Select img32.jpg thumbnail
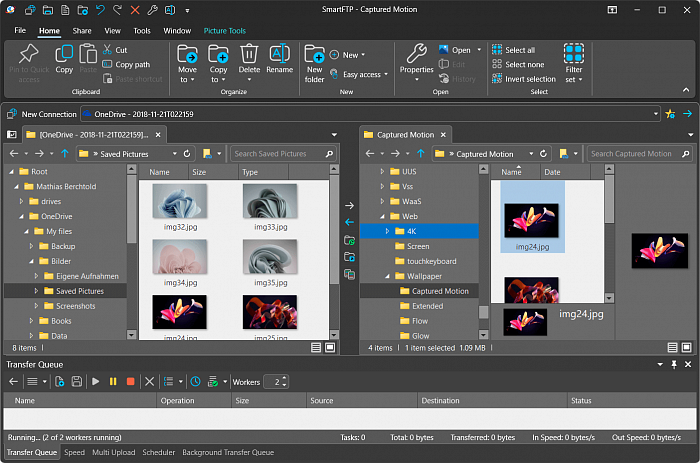The height and width of the screenshot is (463, 700). pos(180,201)
